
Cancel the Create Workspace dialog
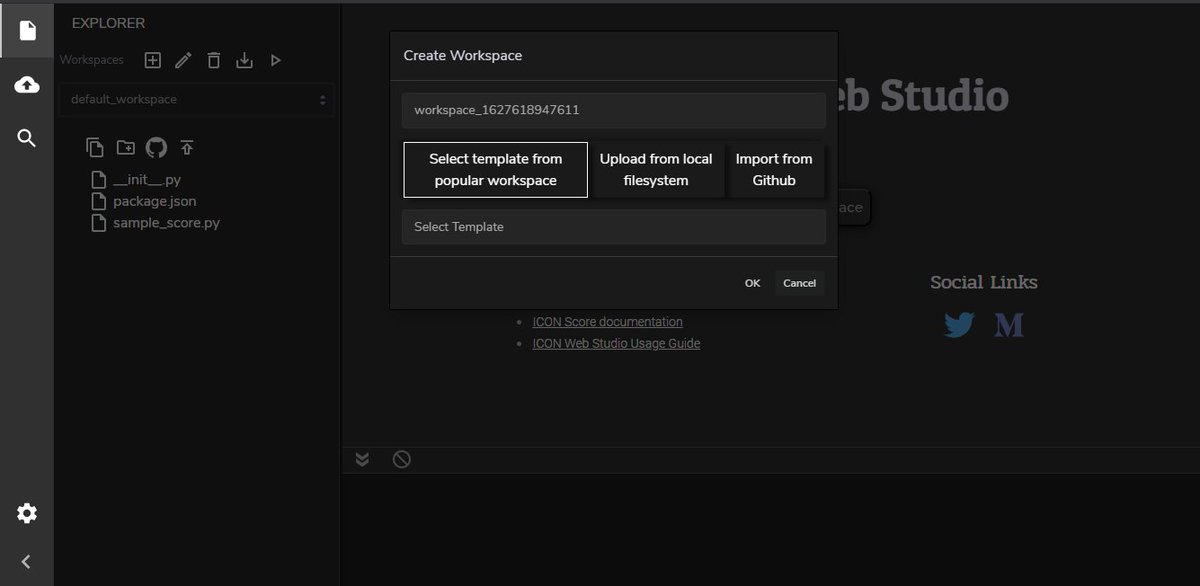point(799,283)
